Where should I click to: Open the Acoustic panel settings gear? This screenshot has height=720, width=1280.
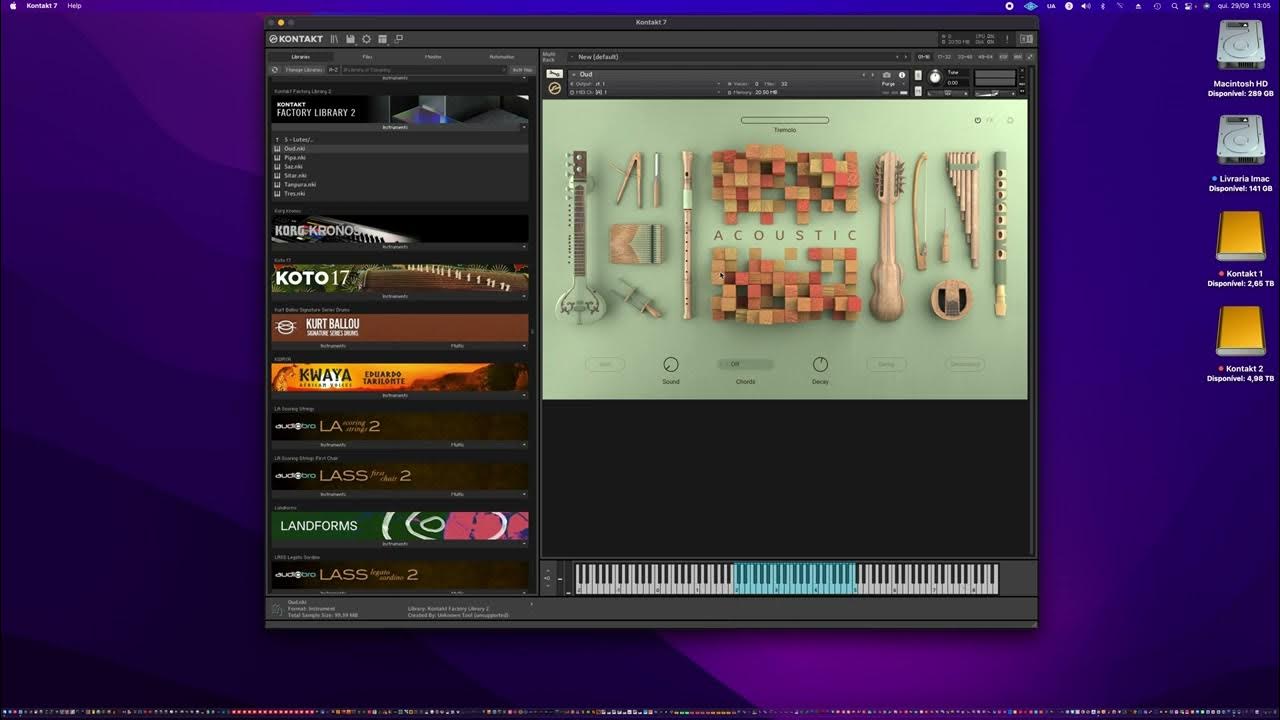[1010, 120]
